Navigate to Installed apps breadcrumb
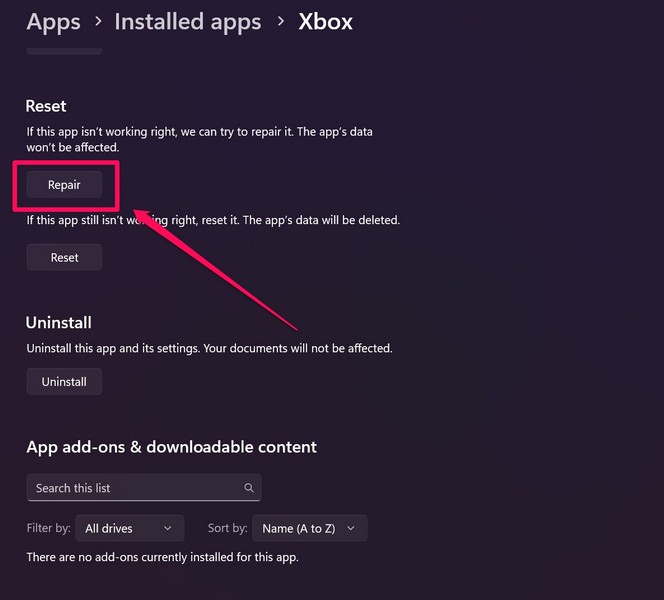The image size is (664, 600). (188, 21)
